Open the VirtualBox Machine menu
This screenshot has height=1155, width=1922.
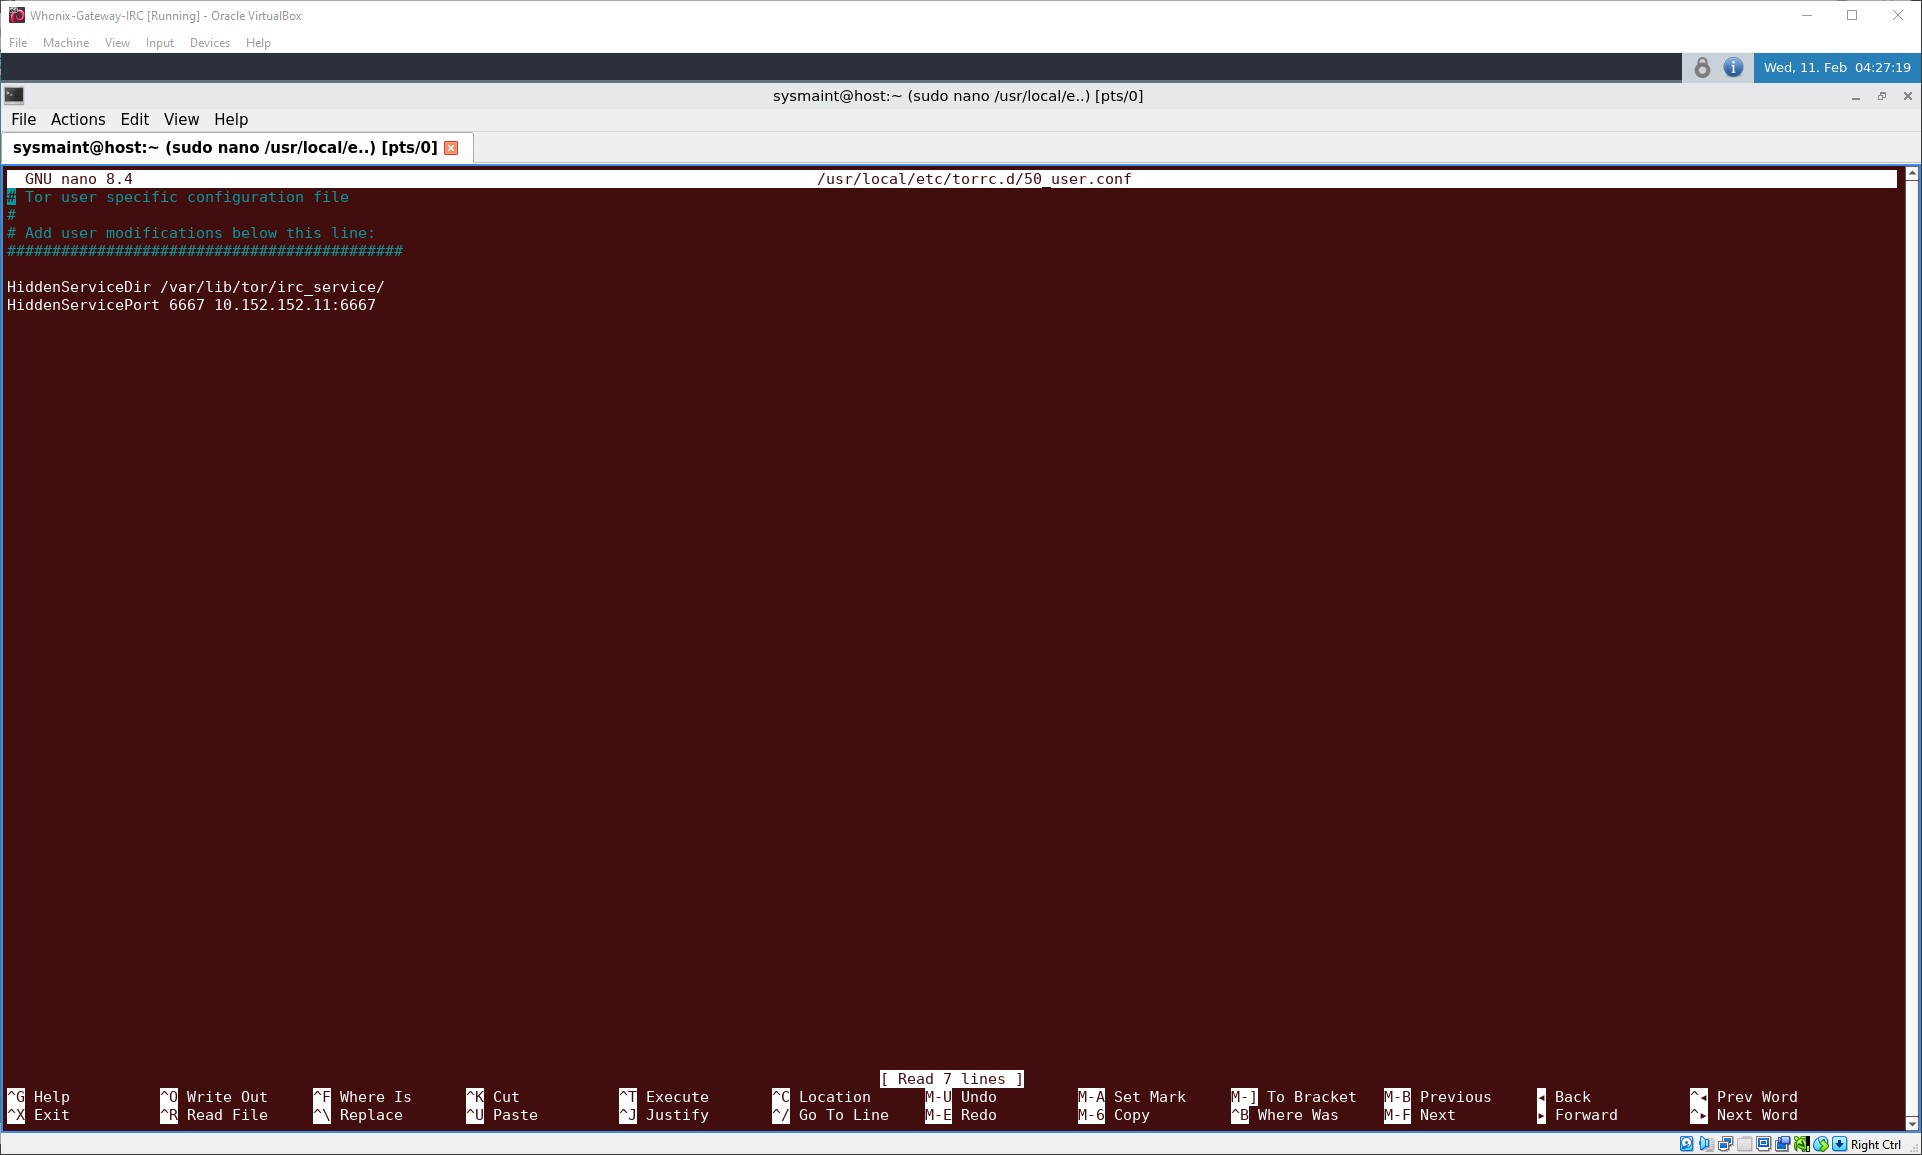[66, 43]
